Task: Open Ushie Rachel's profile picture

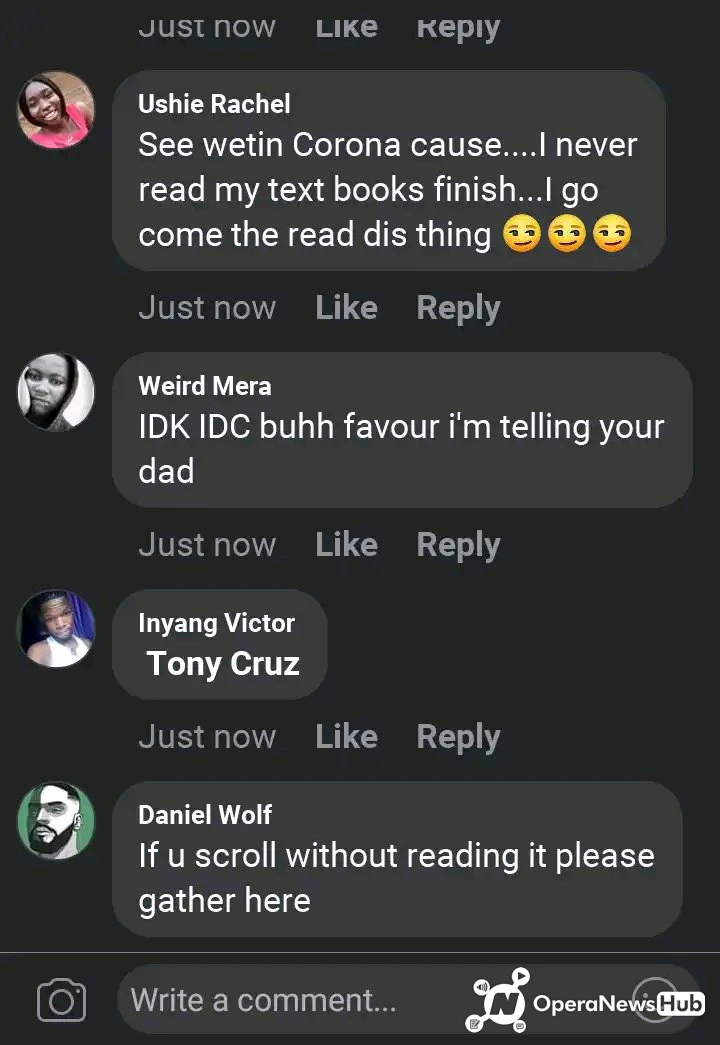Action: click(x=56, y=110)
